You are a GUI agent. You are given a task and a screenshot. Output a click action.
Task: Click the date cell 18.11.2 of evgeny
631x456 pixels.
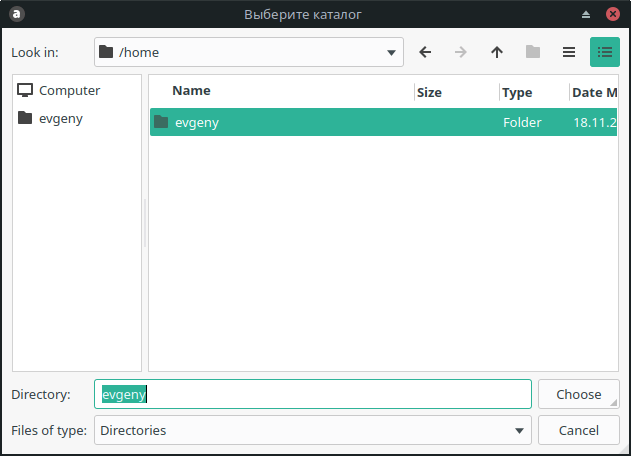595,122
